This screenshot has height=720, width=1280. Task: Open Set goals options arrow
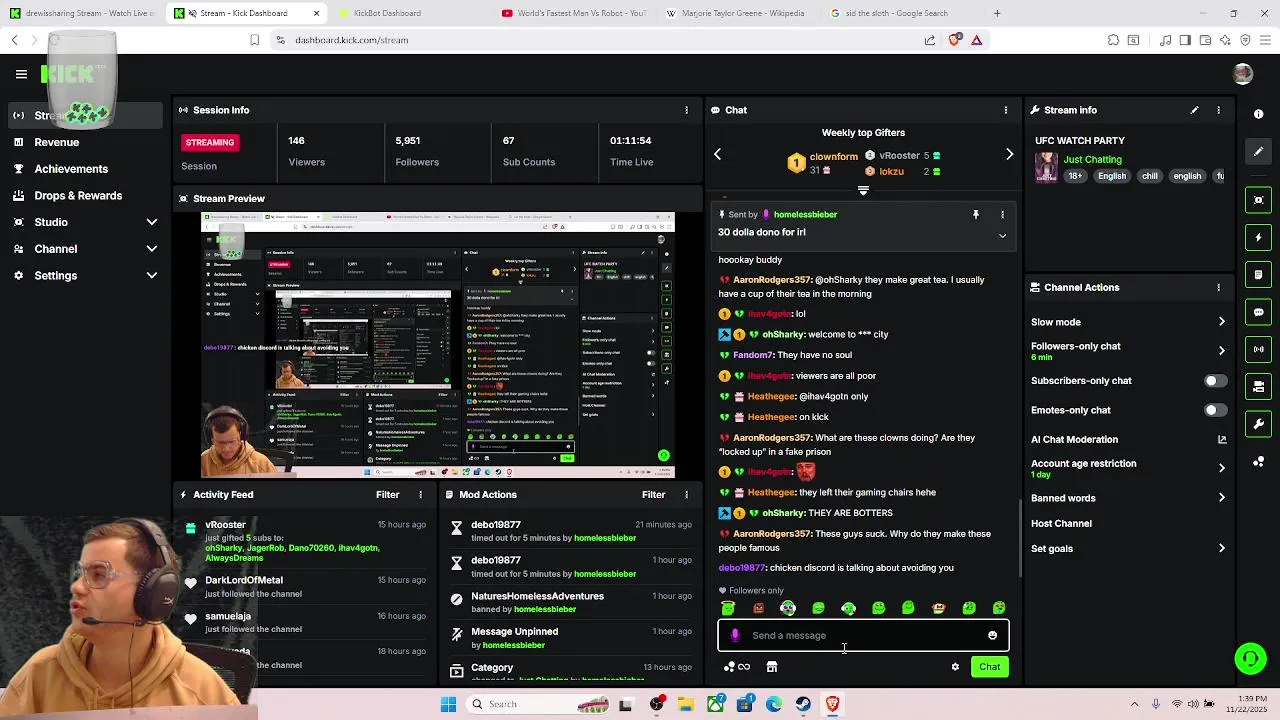(x=1221, y=548)
